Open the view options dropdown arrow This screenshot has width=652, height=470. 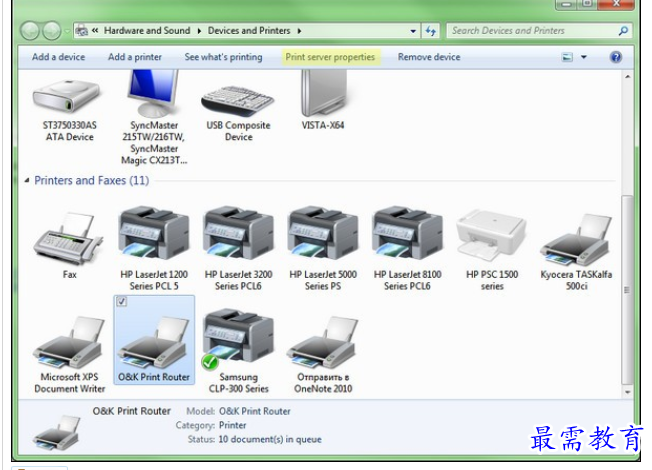584,57
